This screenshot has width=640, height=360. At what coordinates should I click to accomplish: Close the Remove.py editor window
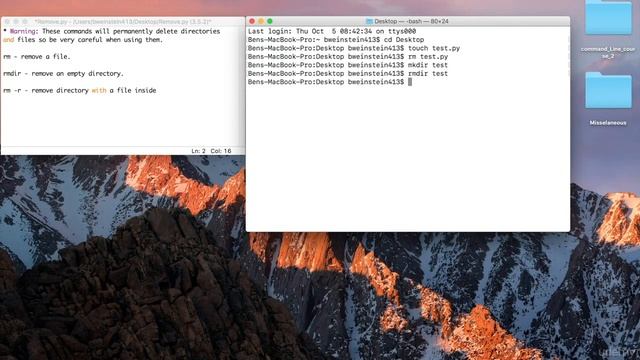pos(7,21)
